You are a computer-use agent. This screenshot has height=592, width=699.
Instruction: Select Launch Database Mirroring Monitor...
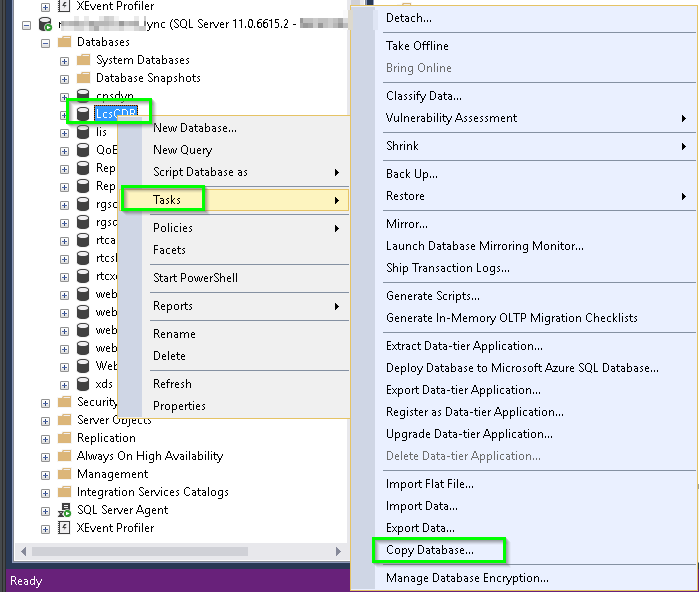(x=485, y=246)
